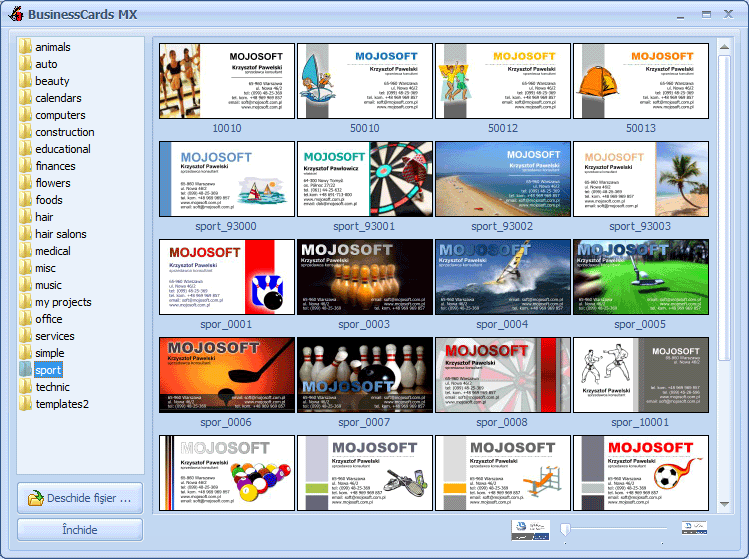Choose the gym bench template
Image resolution: width=749 pixels, height=559 pixels.
pyautogui.click(x=503, y=473)
